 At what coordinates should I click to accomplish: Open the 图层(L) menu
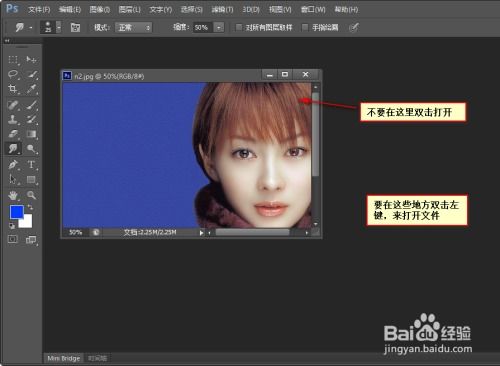tap(130, 9)
